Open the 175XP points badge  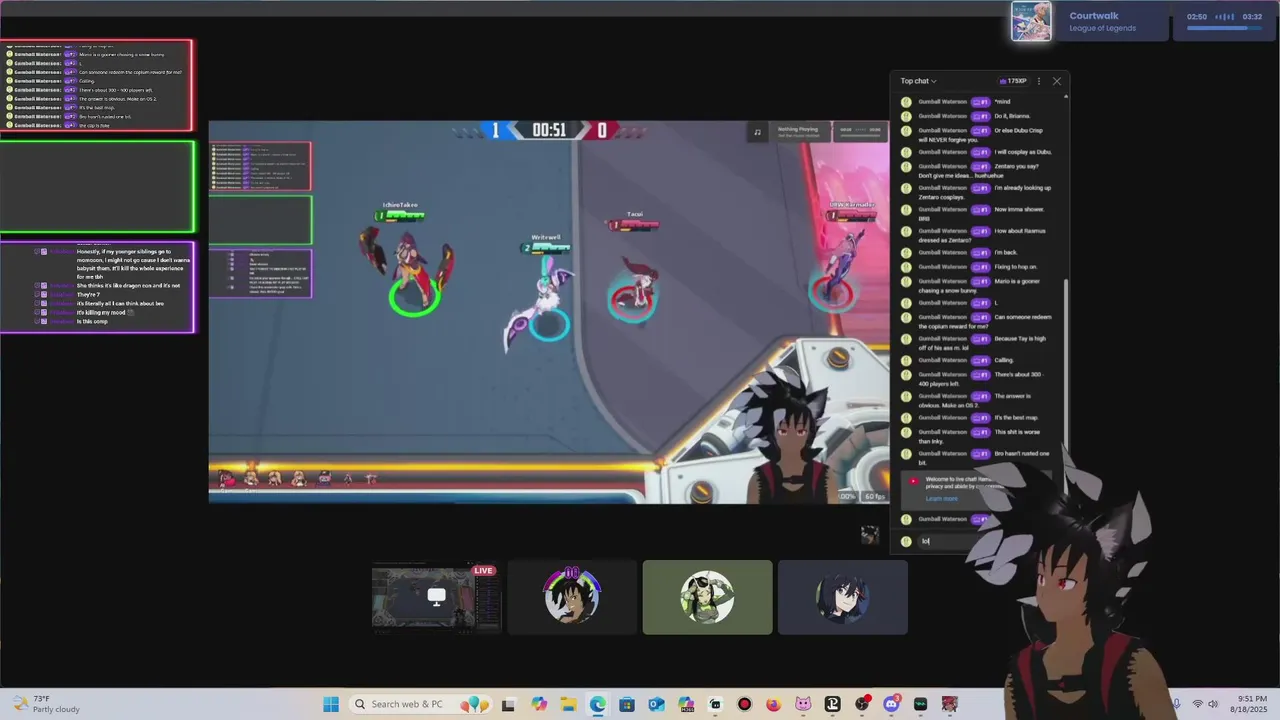pyautogui.click(x=1013, y=81)
